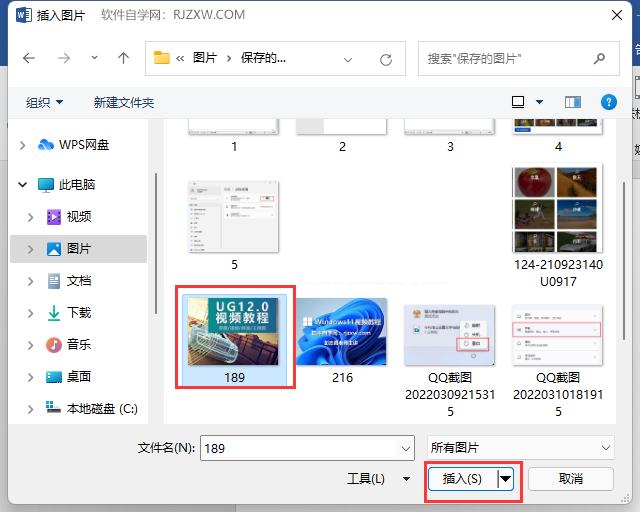640x512 pixels.
Task: Open recent locations chevron dropdown
Action: 94,58
